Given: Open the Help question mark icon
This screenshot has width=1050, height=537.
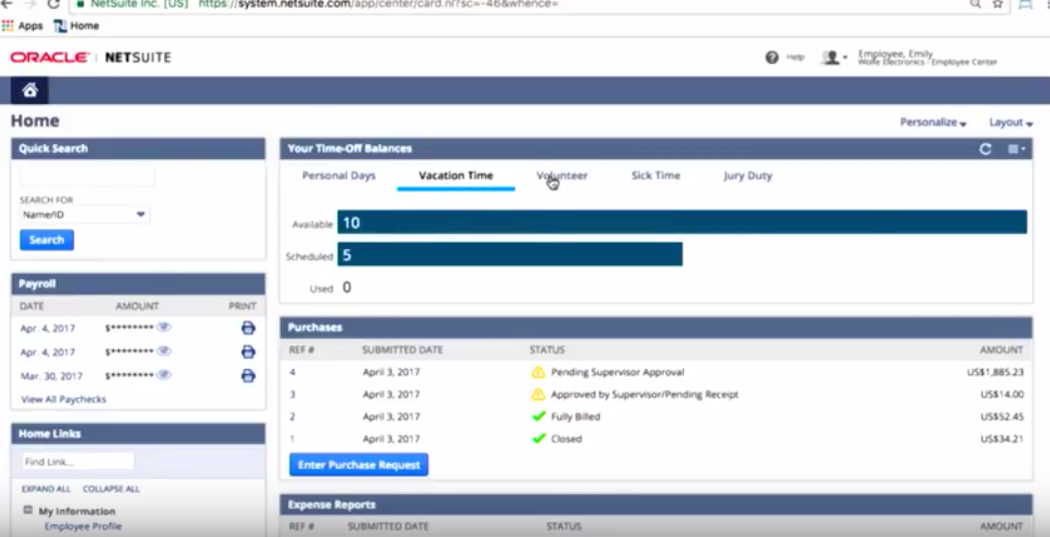Looking at the screenshot, I should (x=772, y=58).
